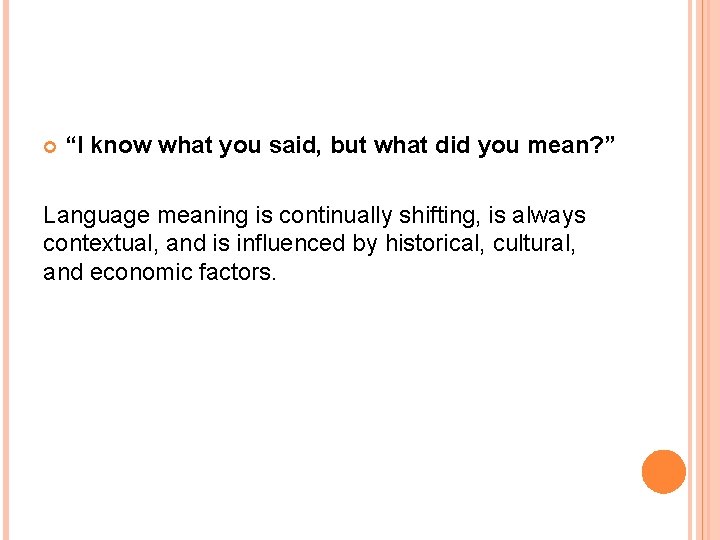Click the word "cultural," ending the second line
Image resolution: width=720 pixels, height=540 pixels.
click(x=534, y=243)
